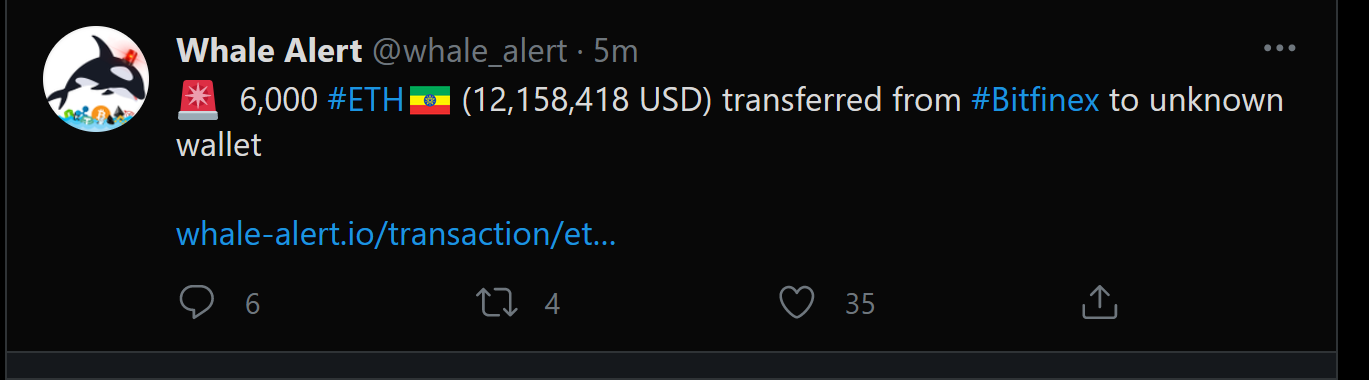
Task: Click the Whale Alert display name
Action: [269, 50]
